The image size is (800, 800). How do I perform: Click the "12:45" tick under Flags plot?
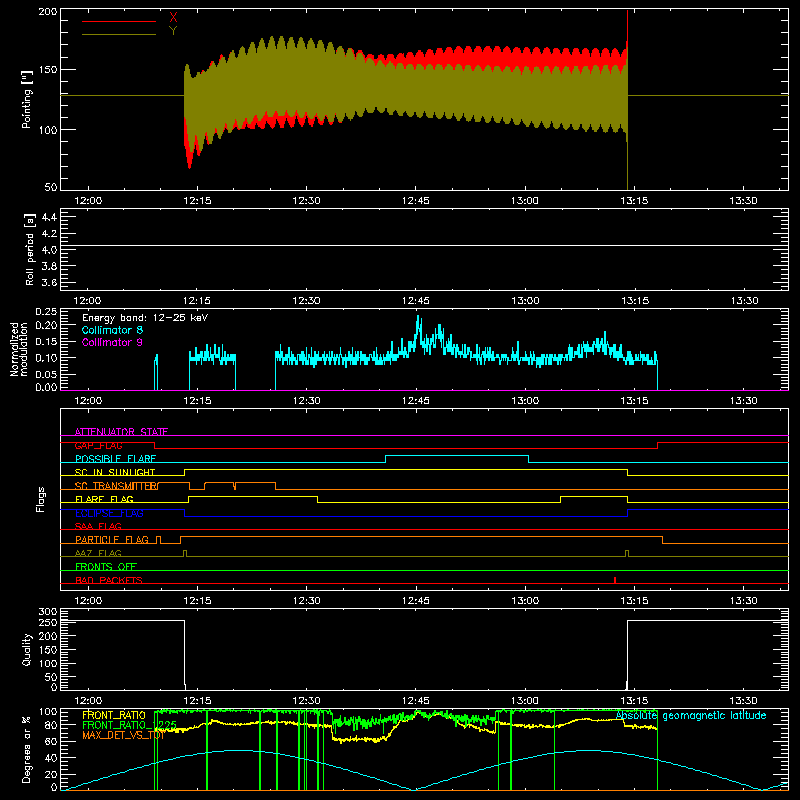415,601
